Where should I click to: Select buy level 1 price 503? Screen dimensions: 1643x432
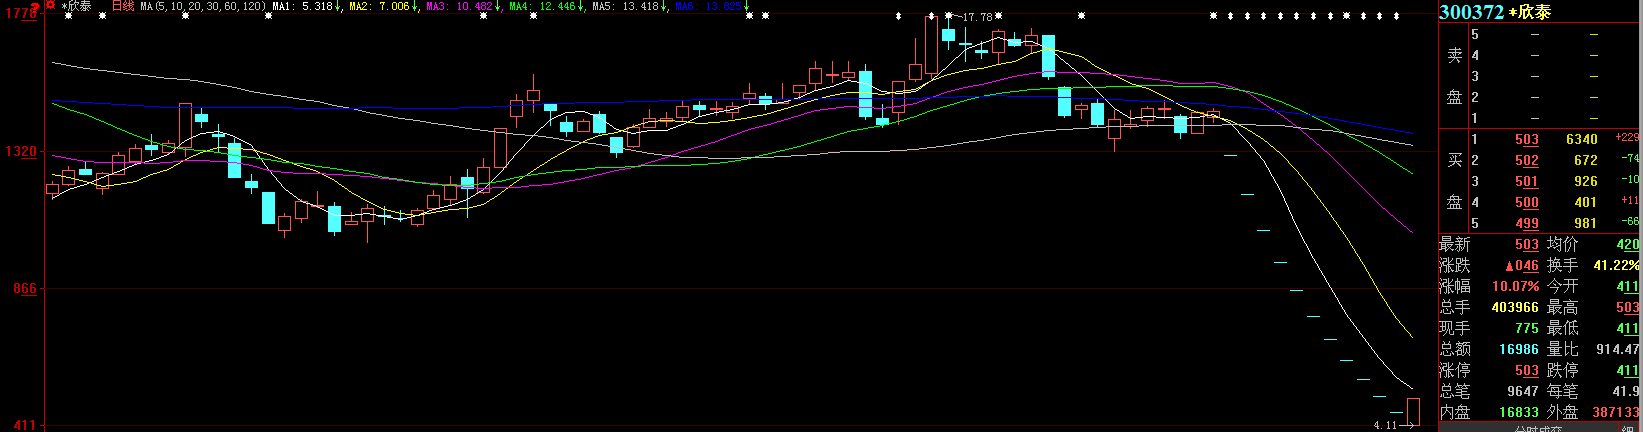[1526, 139]
